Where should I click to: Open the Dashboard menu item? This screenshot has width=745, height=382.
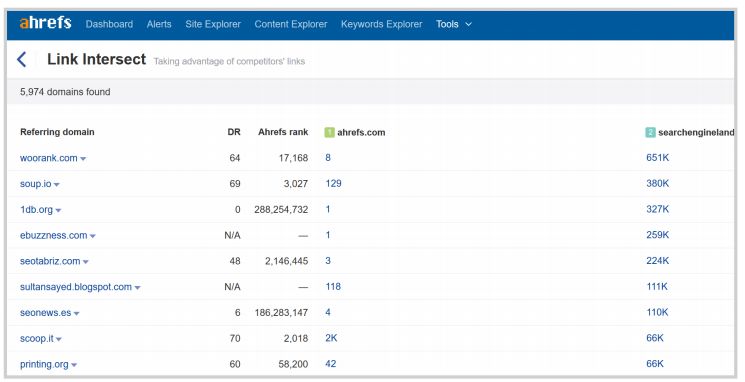pyautogui.click(x=109, y=24)
